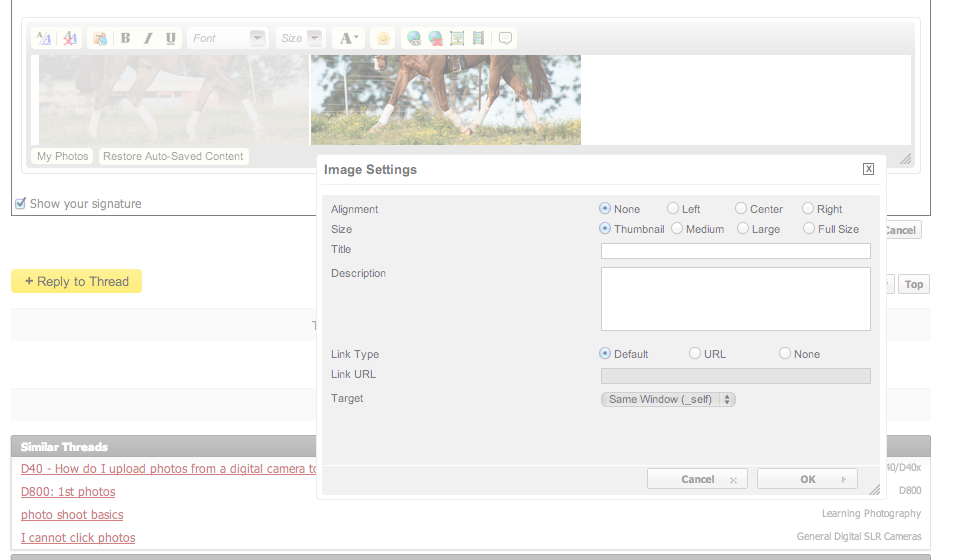The width and height of the screenshot is (965, 560).
Task: Click the image Title input field
Action: tap(735, 251)
